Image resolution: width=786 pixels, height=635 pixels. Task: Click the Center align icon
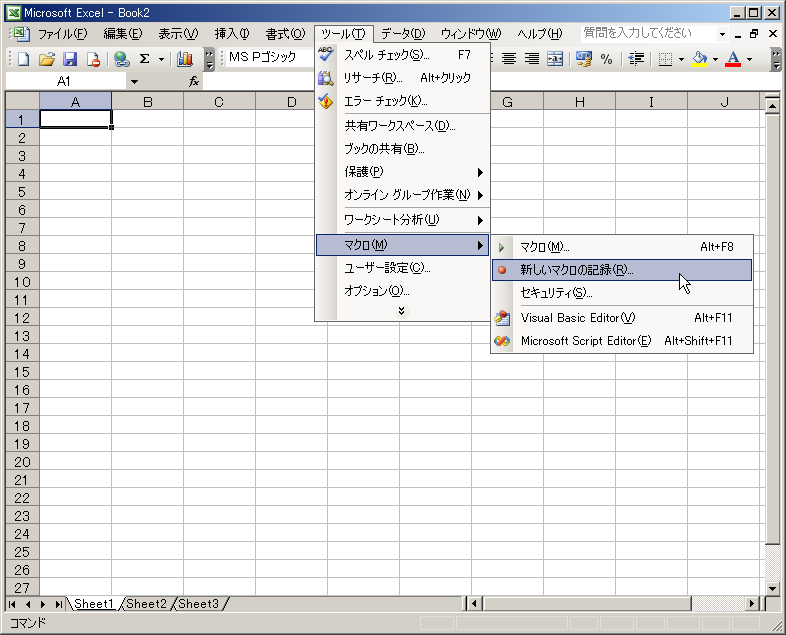[509, 59]
